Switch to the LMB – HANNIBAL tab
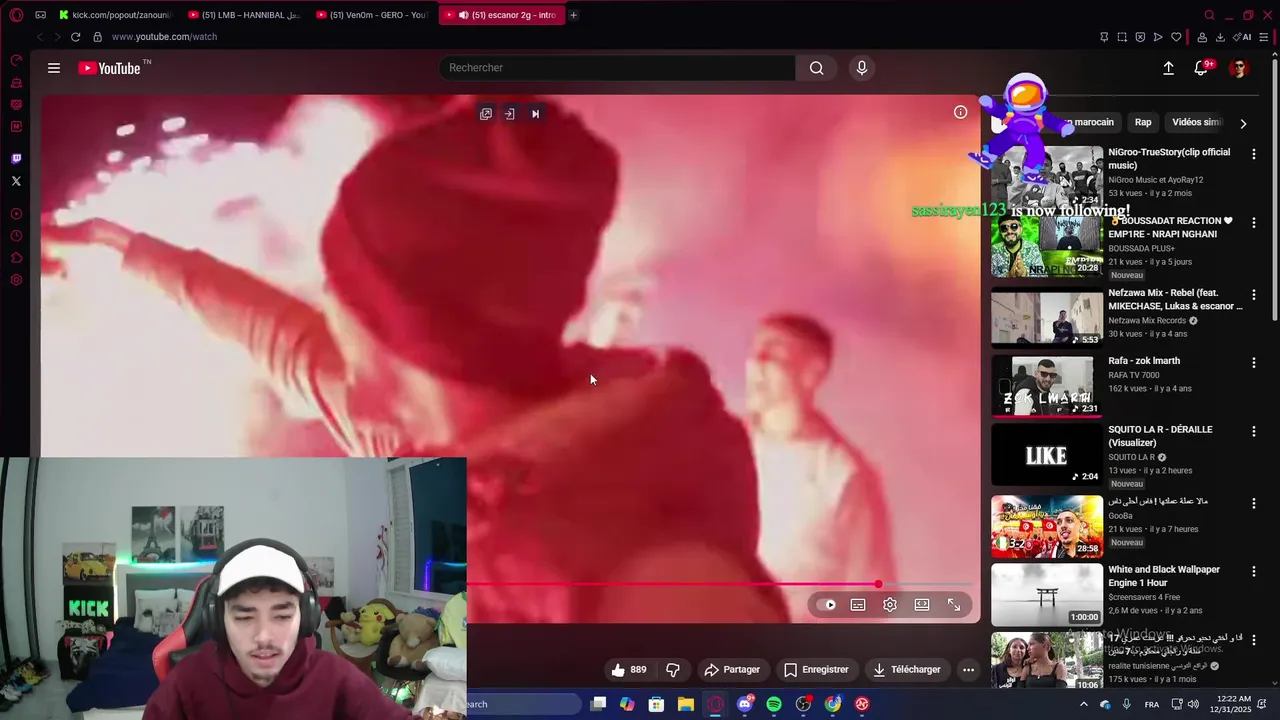1280x720 pixels. click(x=244, y=15)
